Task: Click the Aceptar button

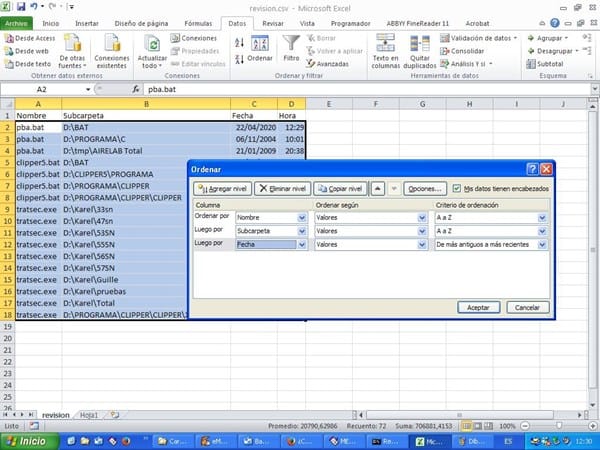Action: click(x=478, y=307)
